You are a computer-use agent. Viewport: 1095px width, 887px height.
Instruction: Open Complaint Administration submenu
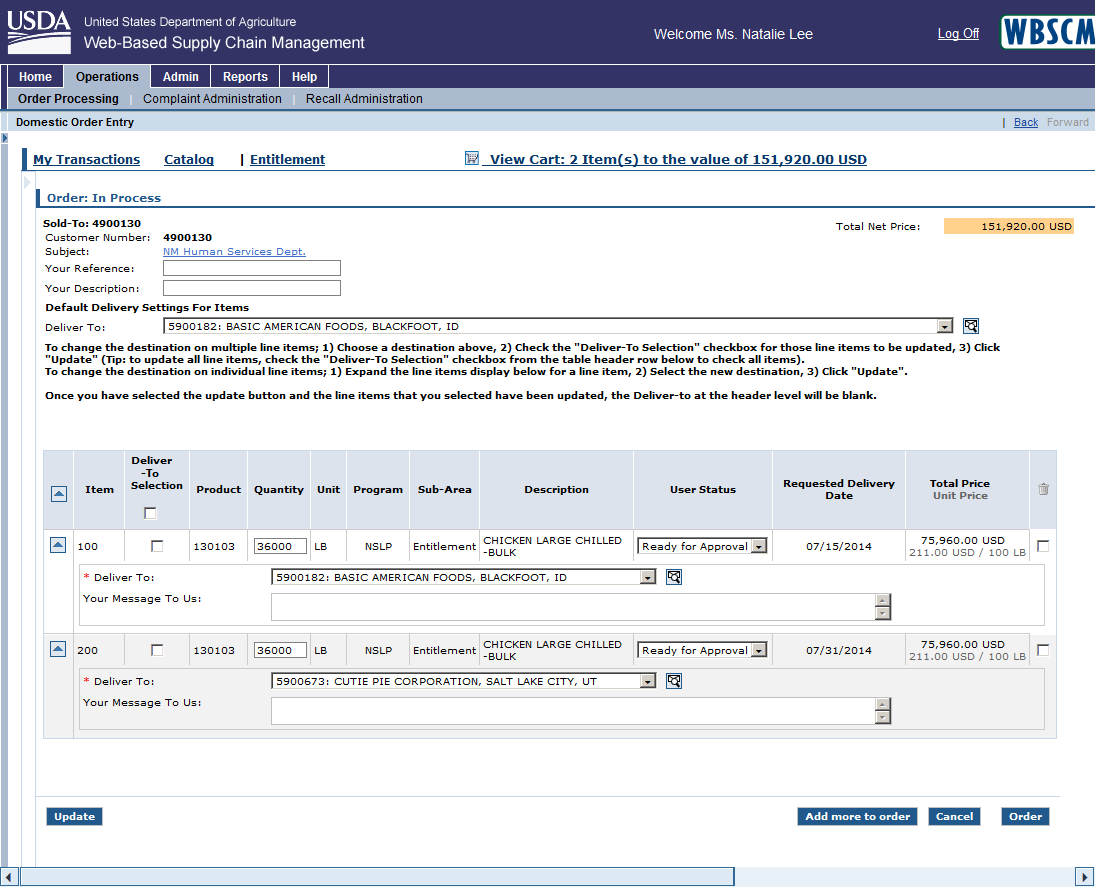(212, 99)
